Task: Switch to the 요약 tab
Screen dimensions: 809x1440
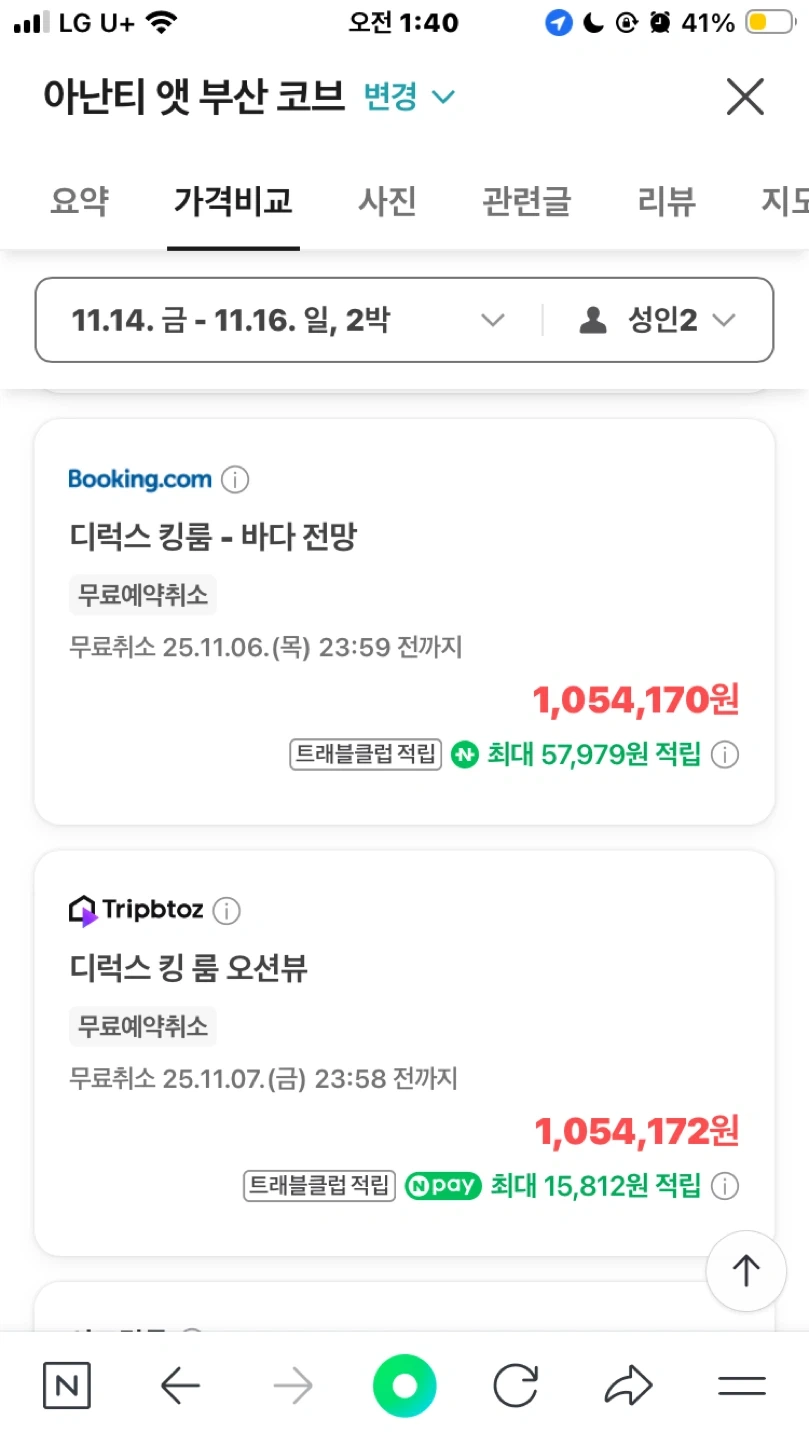Action: point(79,201)
